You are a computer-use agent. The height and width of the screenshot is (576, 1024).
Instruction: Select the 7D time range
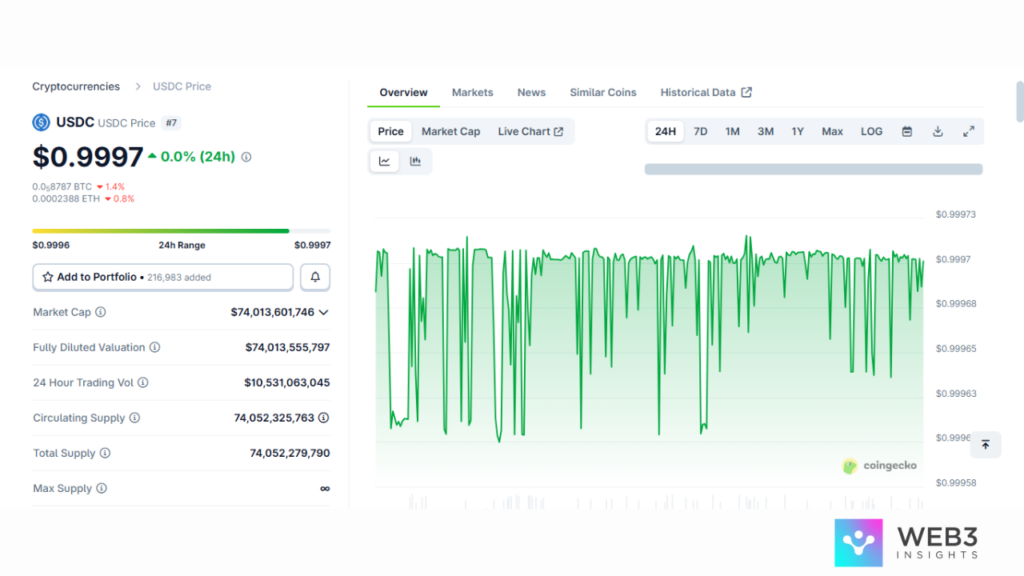tap(700, 131)
